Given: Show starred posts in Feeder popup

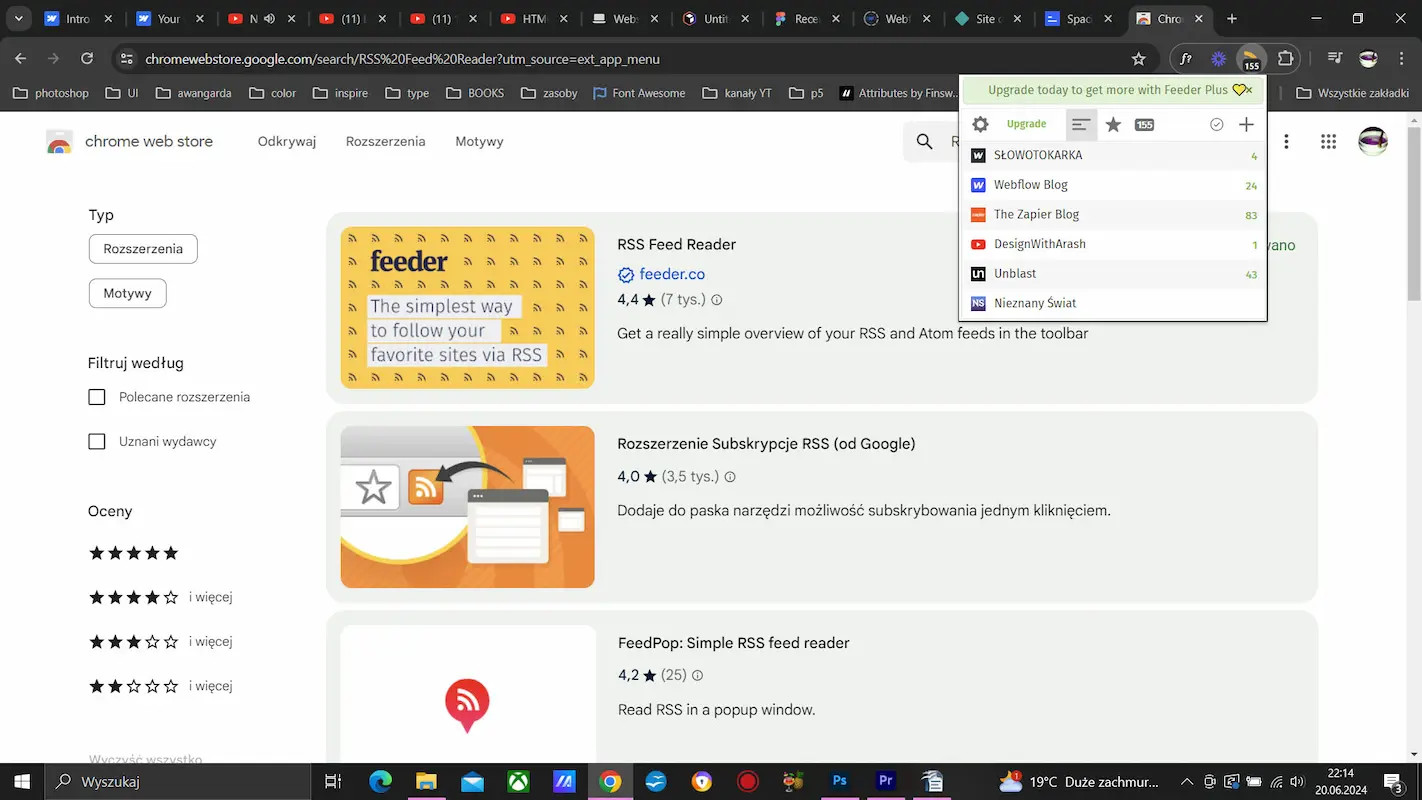Looking at the screenshot, I should coord(1113,124).
